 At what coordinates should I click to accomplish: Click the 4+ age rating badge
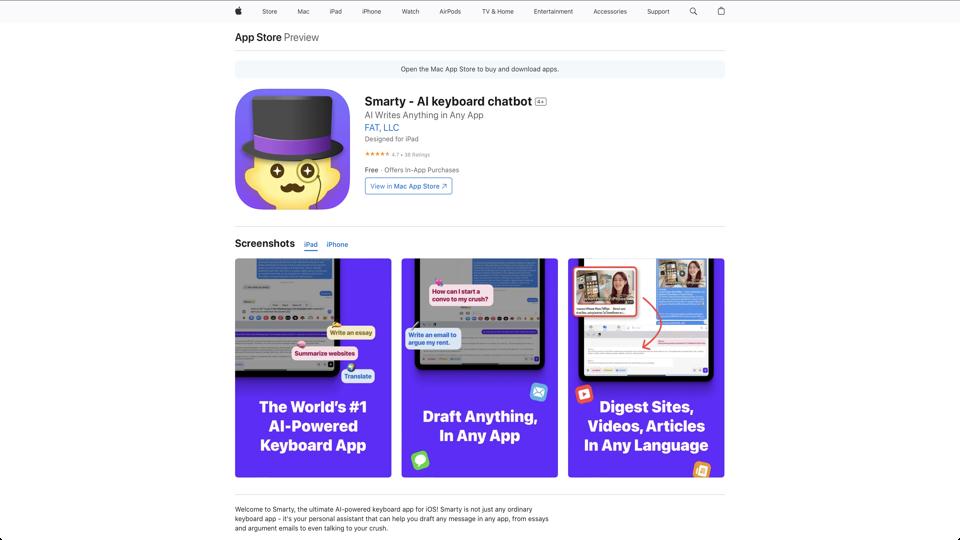pos(541,102)
